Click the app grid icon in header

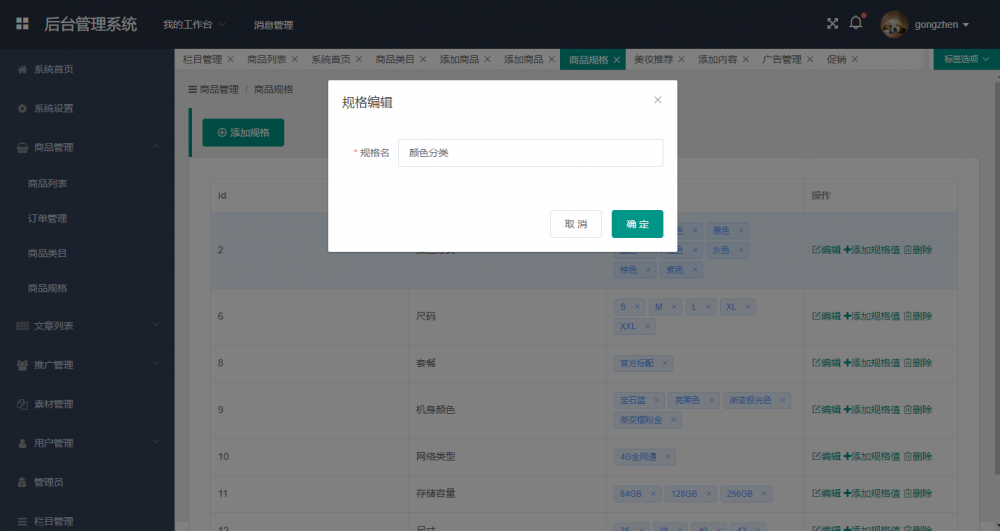coord(22,24)
